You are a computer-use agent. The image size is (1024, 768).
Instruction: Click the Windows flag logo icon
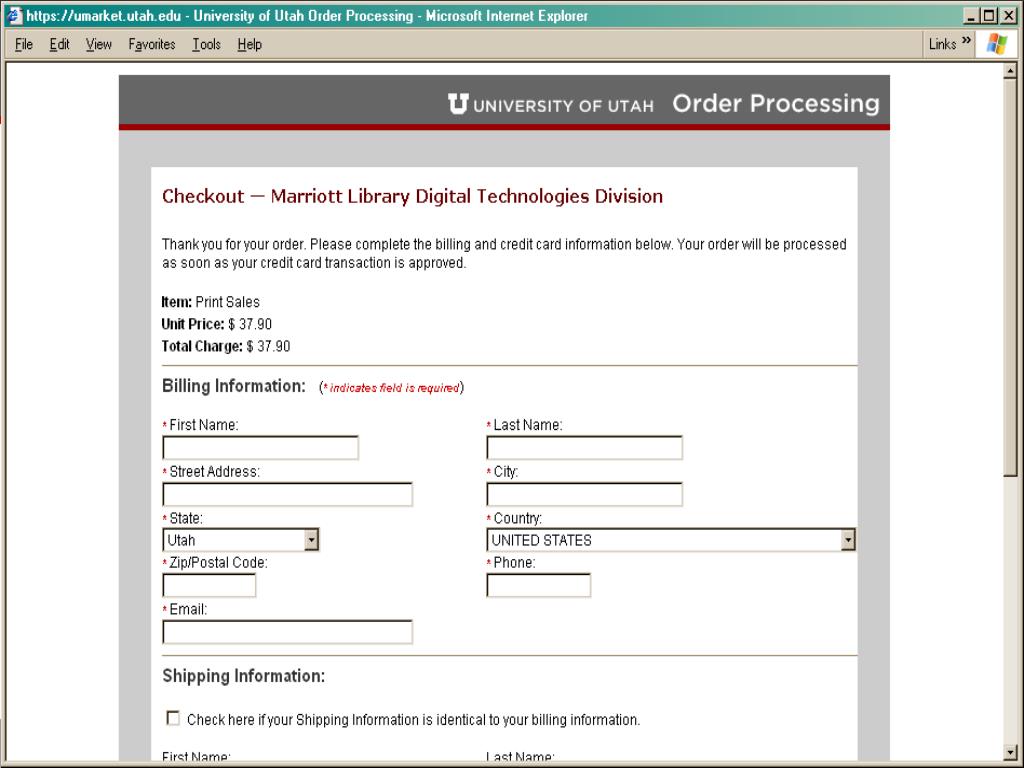(997, 44)
